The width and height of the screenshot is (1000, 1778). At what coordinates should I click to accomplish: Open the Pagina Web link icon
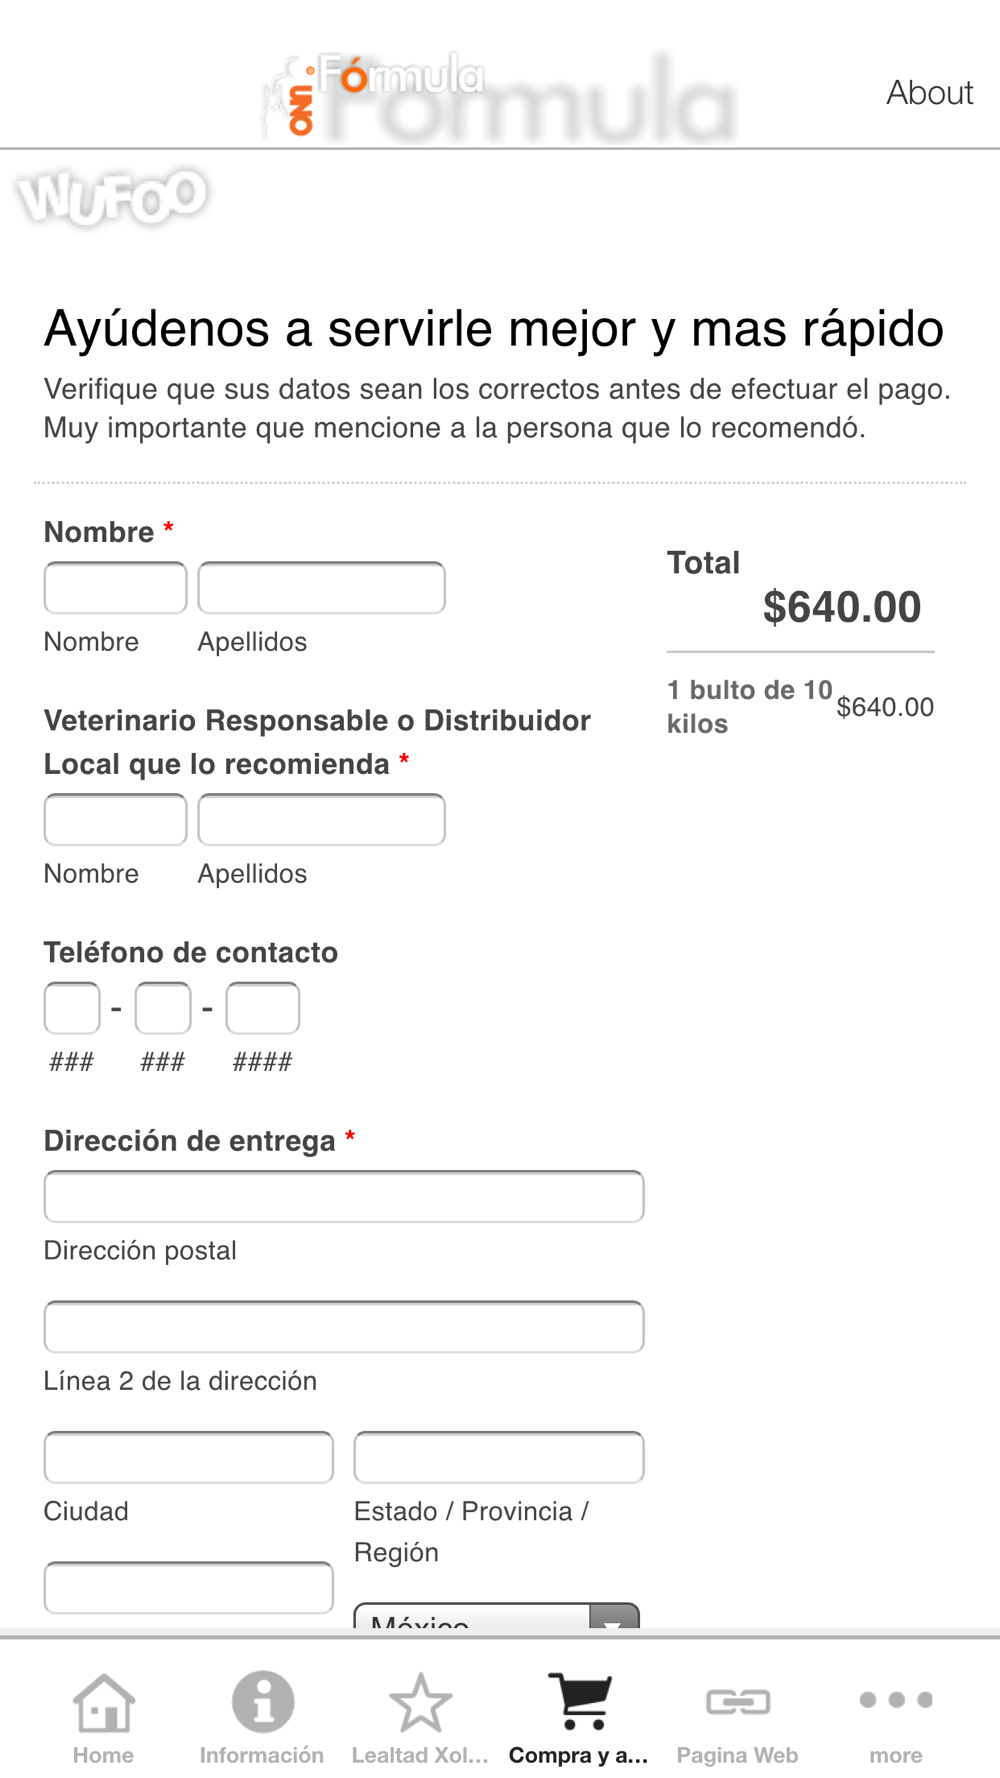pyautogui.click(x=738, y=1701)
